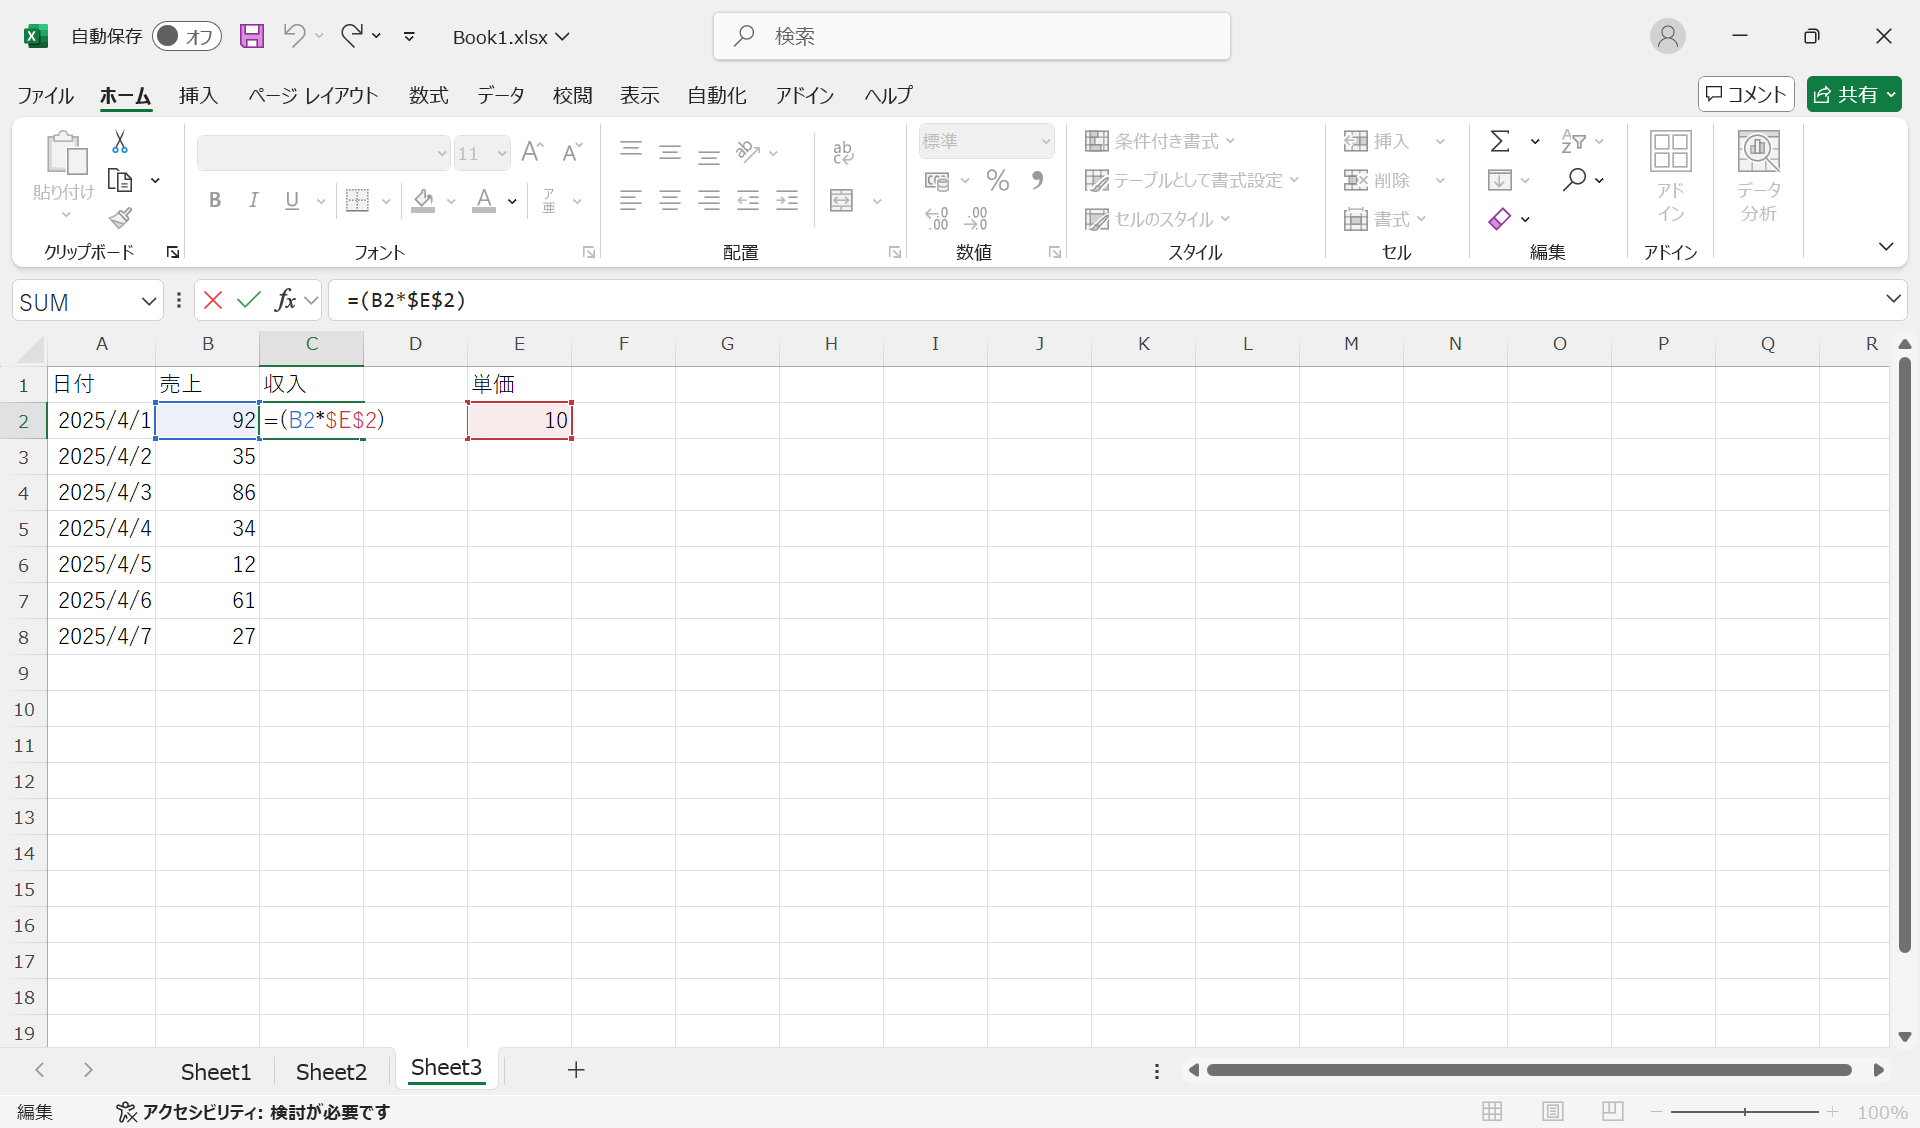
Task: Click the AutoSum sigma icon
Action: [1500, 141]
